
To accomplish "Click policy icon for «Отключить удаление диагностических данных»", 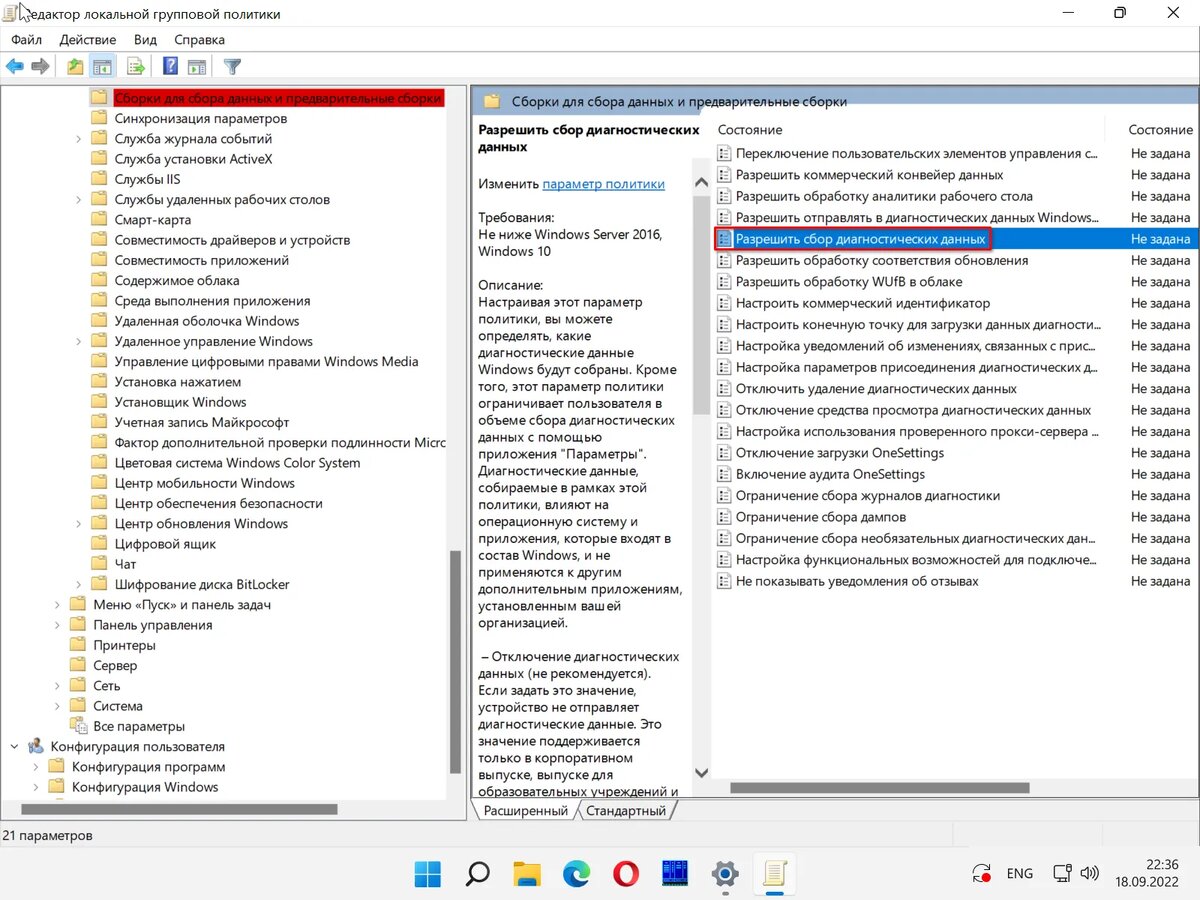I will point(724,389).
